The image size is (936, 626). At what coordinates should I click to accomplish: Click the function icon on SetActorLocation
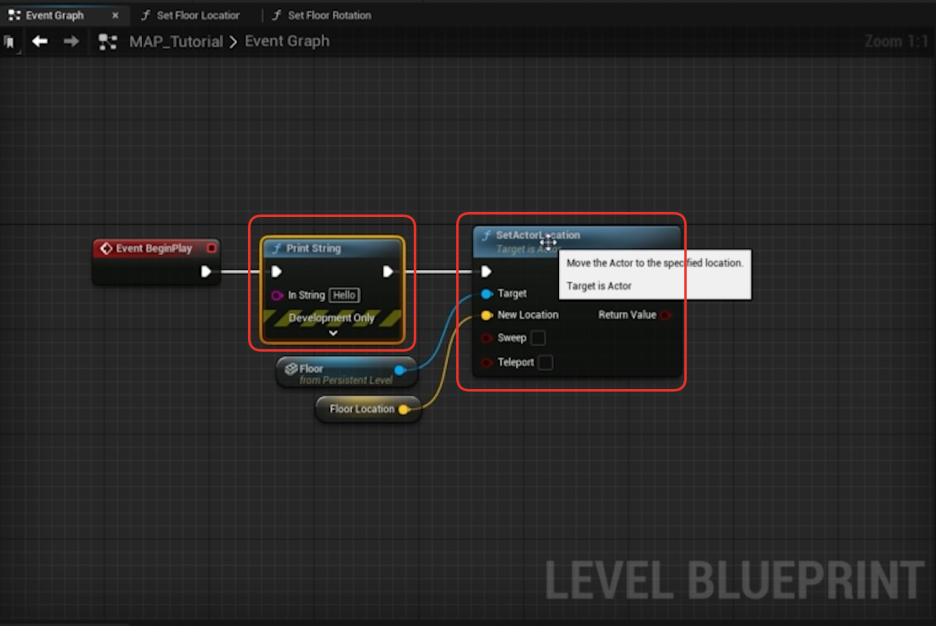[486, 236]
